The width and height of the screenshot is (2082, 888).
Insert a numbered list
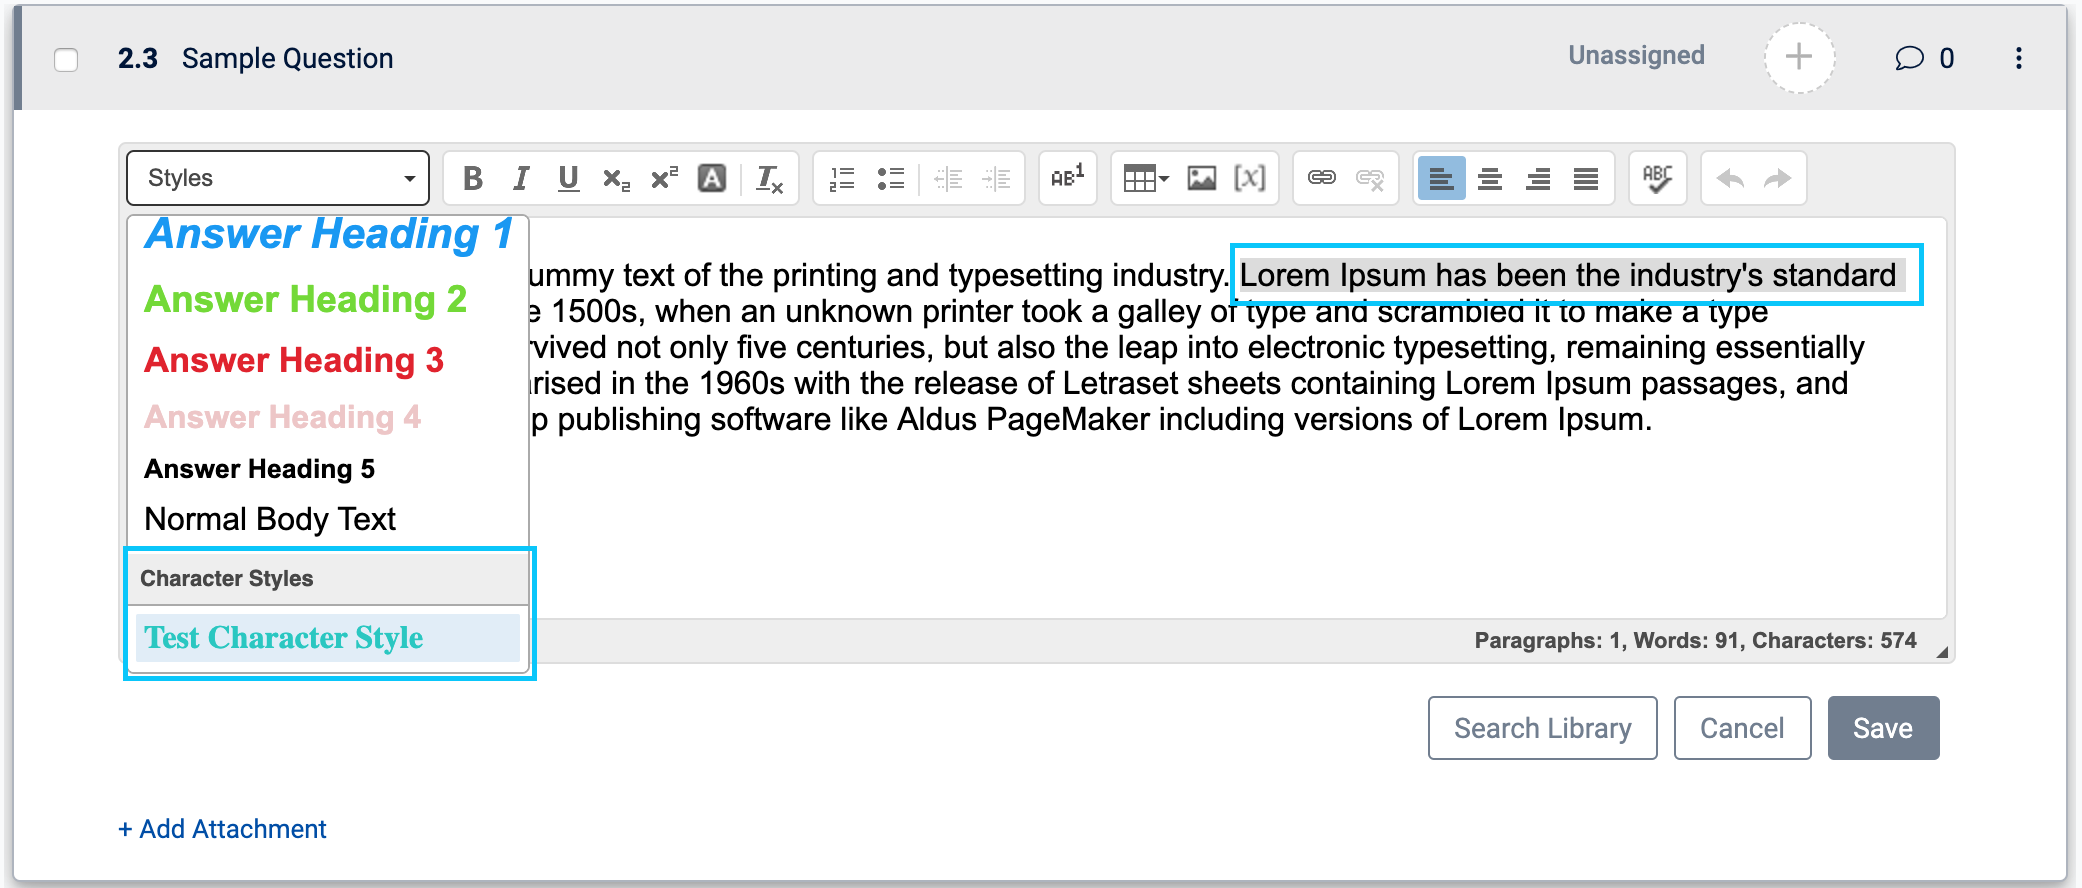pos(843,178)
